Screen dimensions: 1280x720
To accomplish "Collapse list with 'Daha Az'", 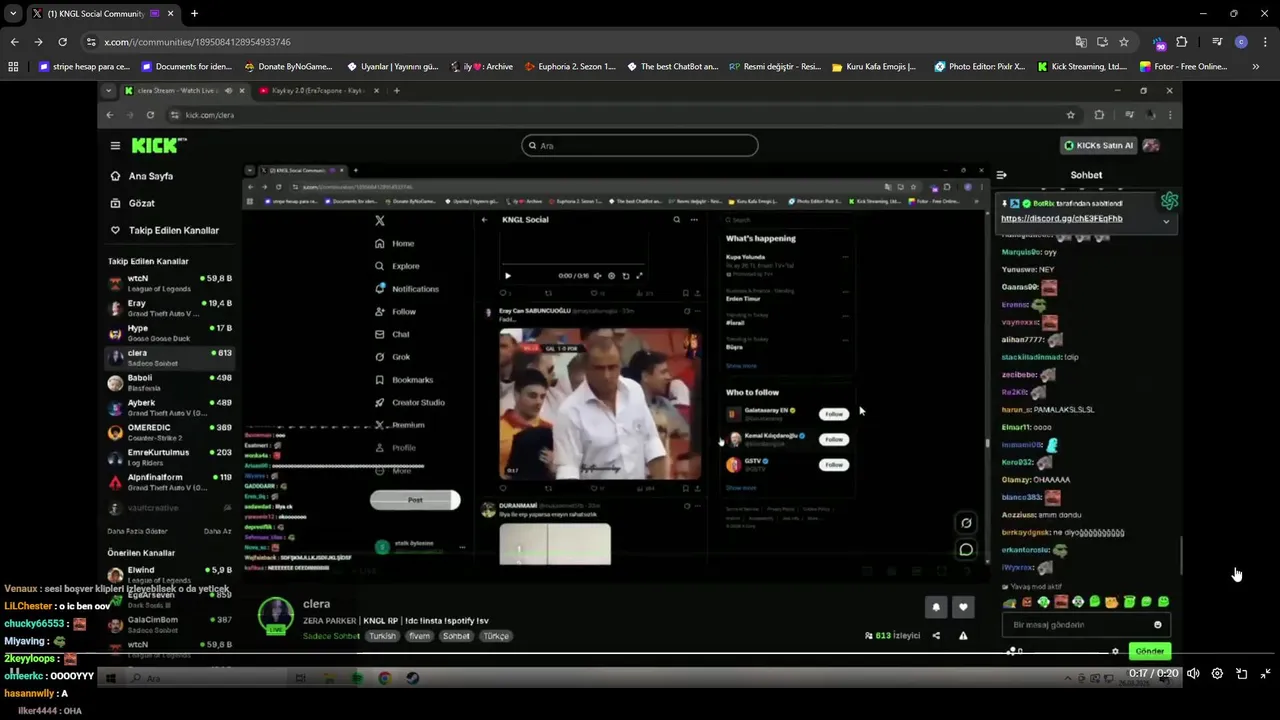I will point(217,531).
